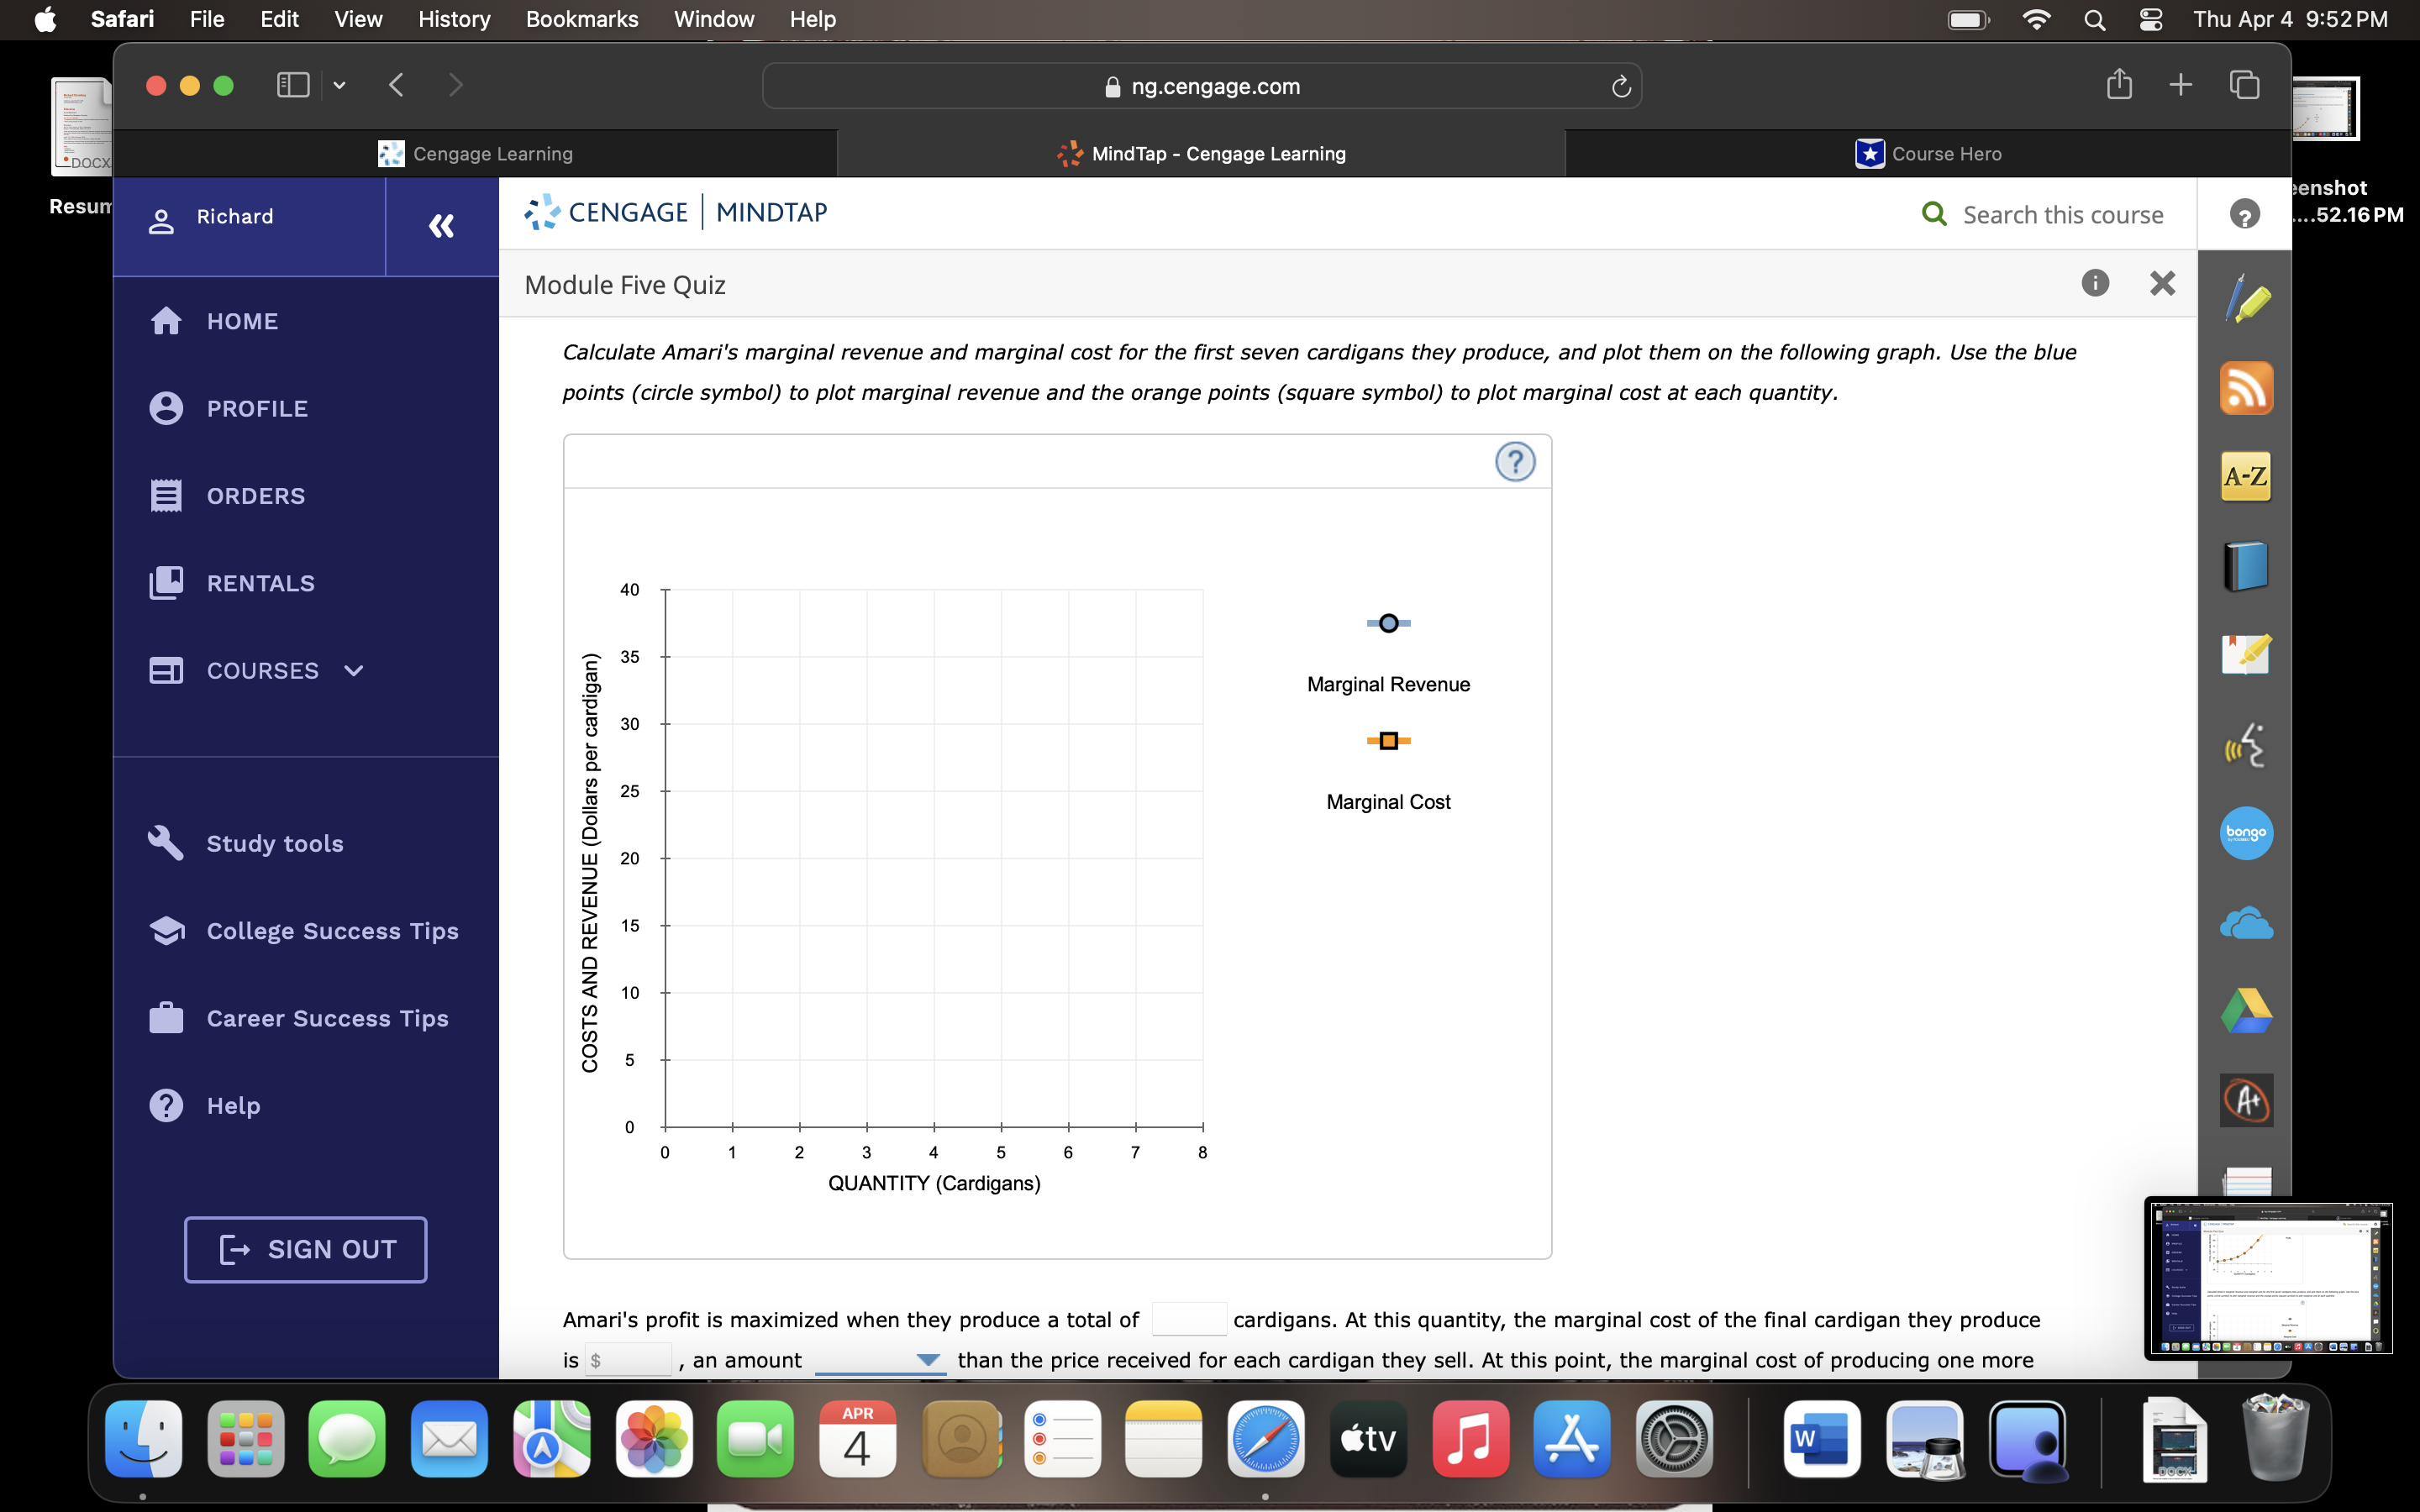
Task: Collapse the navigation sidebar with the chevron
Action: [x=440, y=226]
